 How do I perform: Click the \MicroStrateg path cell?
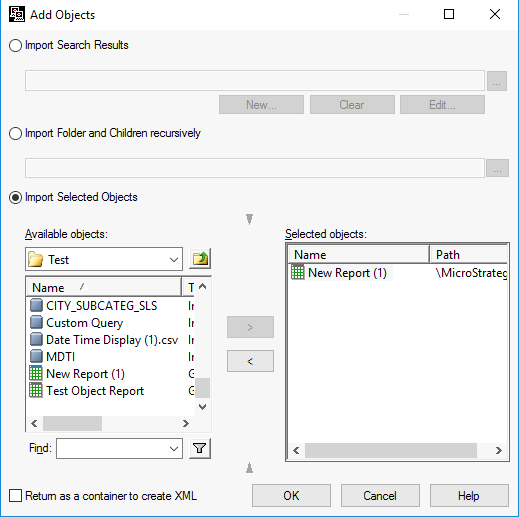point(471,273)
